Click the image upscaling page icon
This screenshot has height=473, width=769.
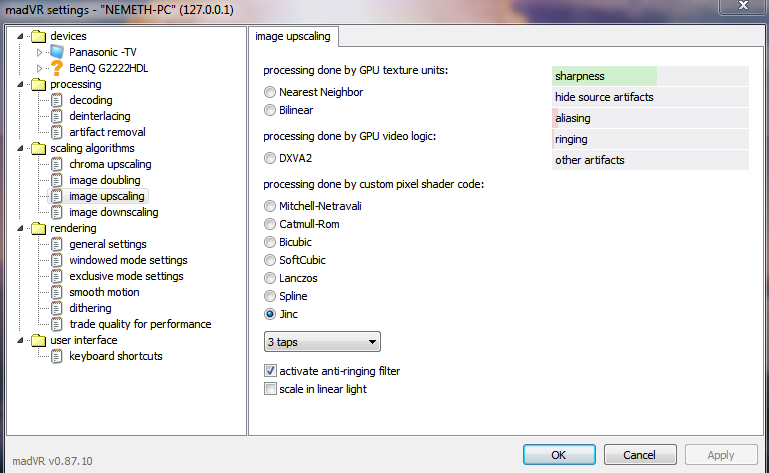click(57, 196)
